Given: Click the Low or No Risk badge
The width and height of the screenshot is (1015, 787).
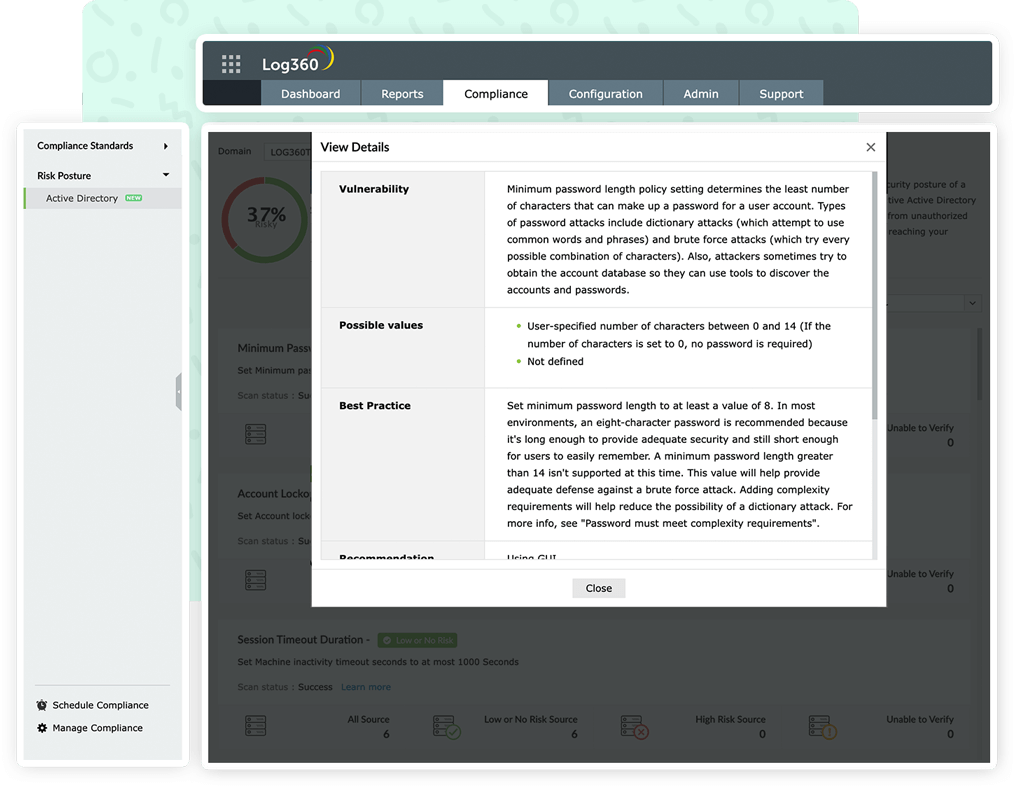Looking at the screenshot, I should tap(418, 640).
